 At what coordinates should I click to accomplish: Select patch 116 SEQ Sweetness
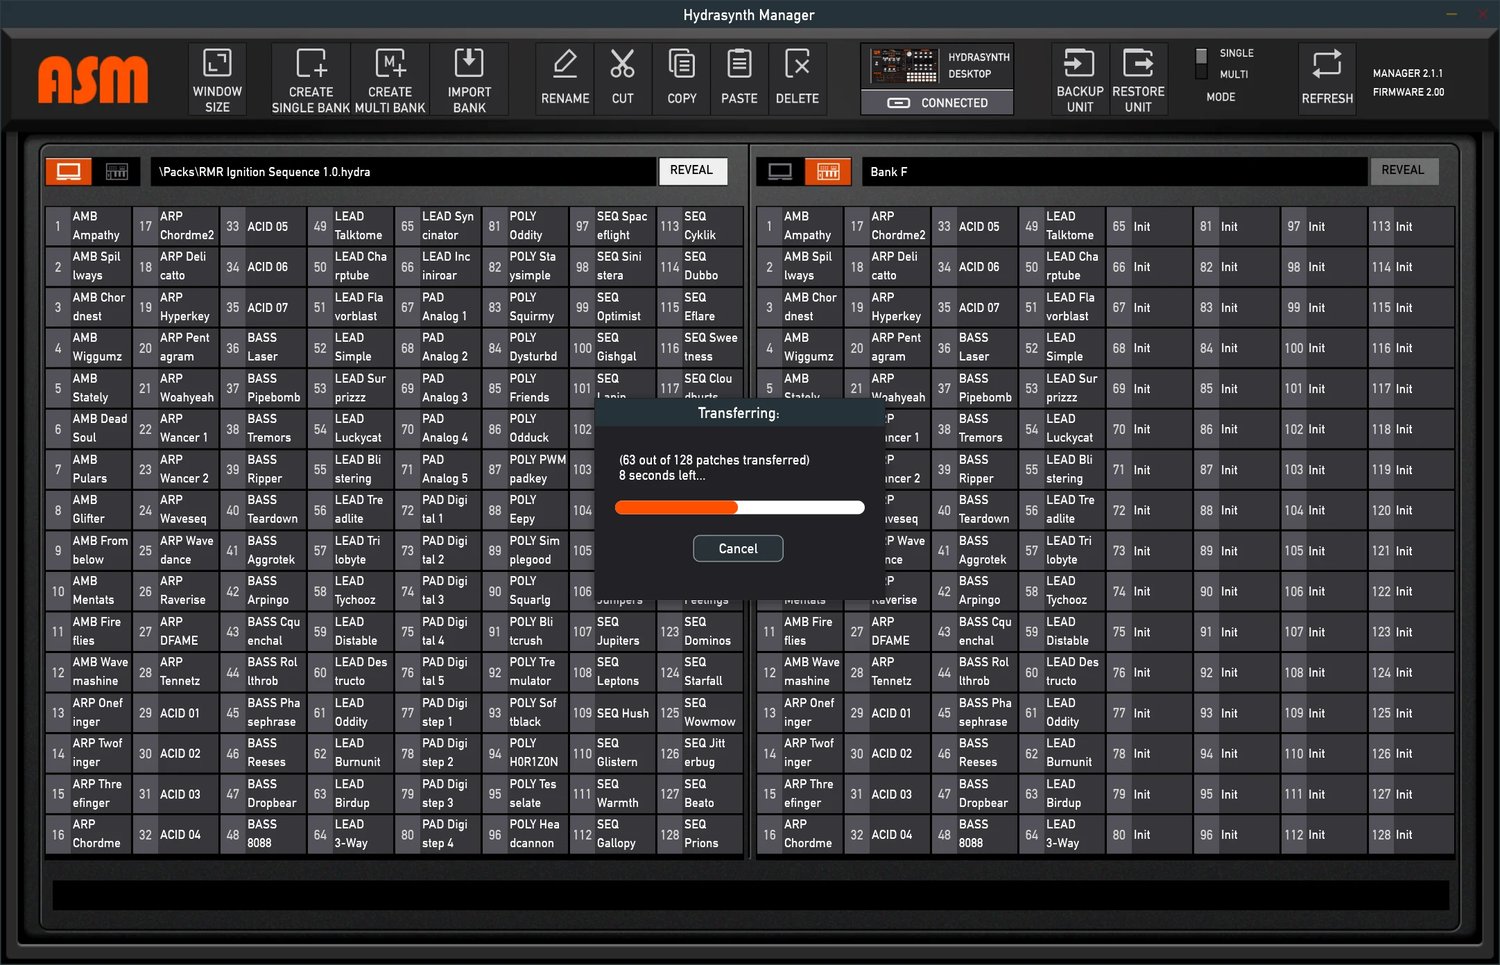700,347
